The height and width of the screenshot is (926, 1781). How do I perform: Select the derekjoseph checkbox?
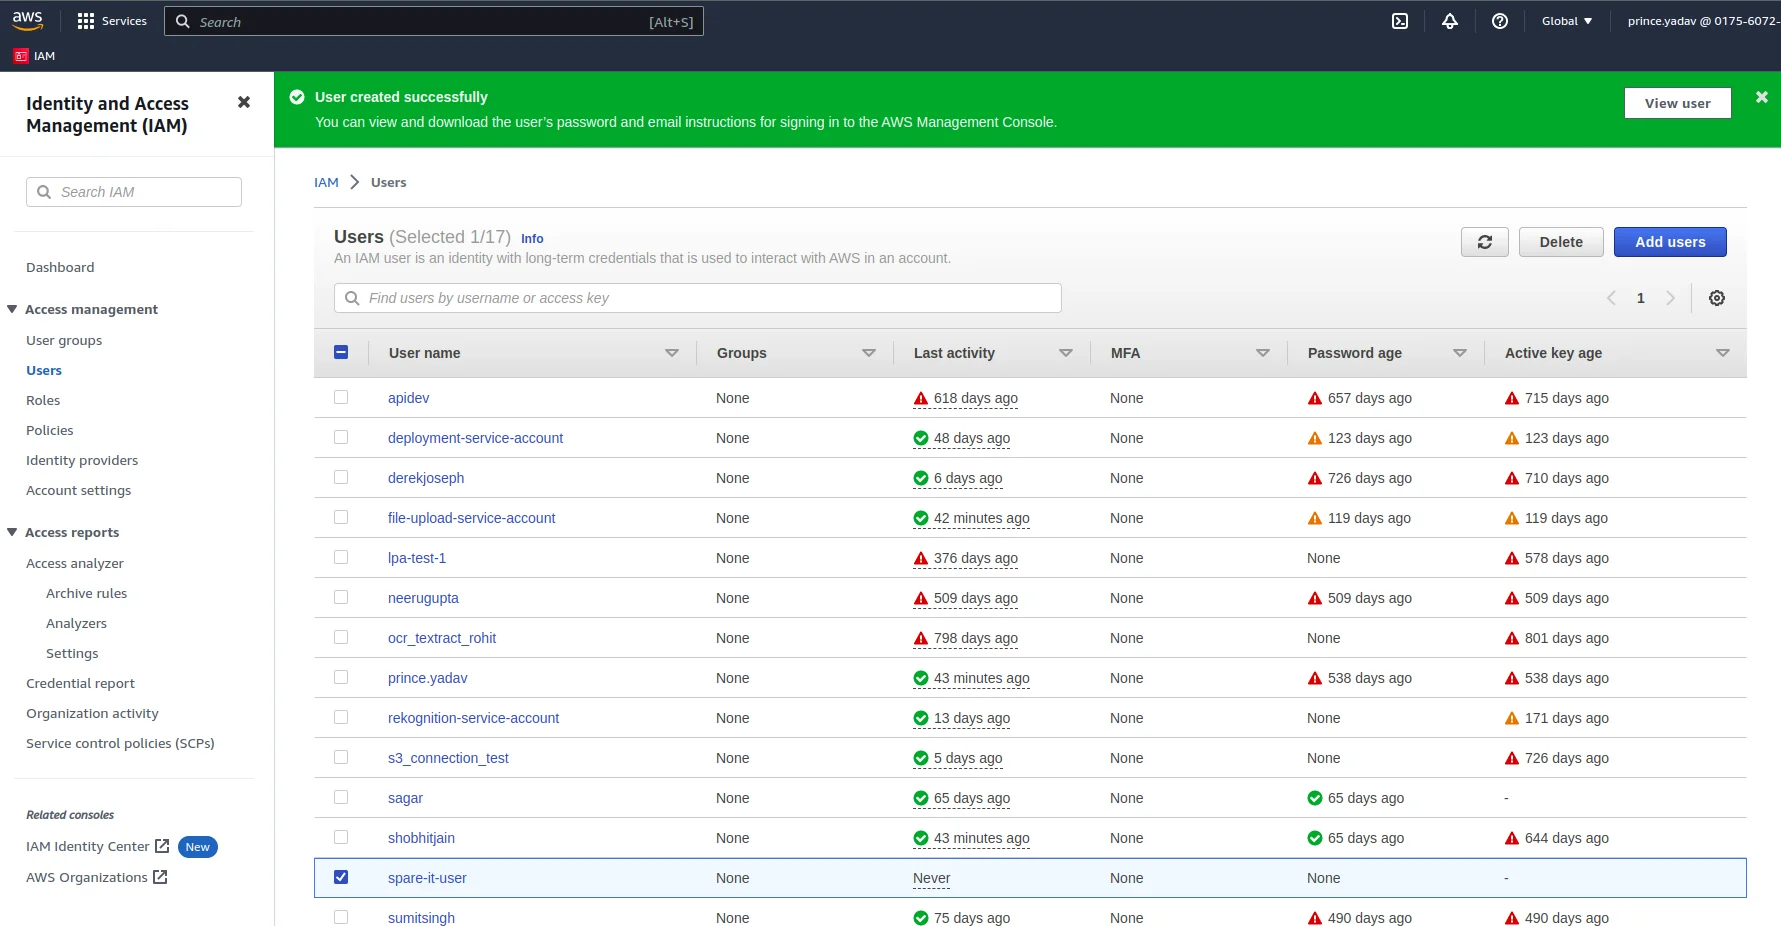coord(341,477)
